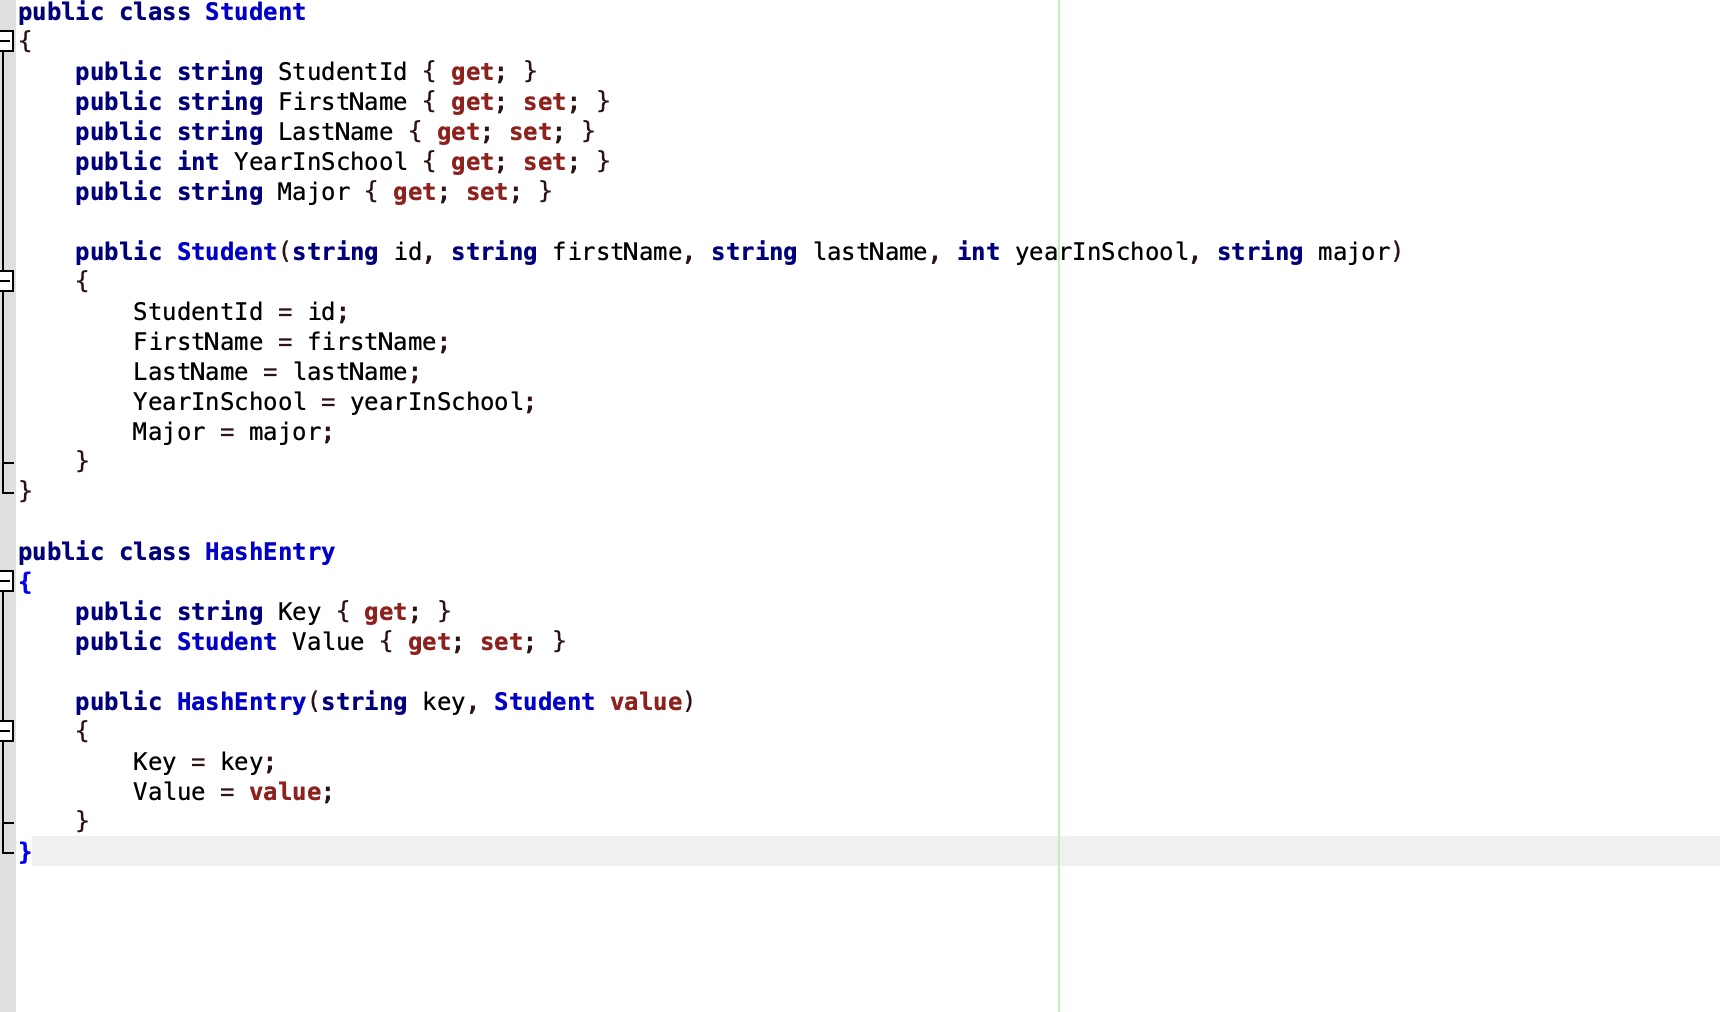
Task: Collapse the HashEntry constructor body fold region
Action: [x=6, y=731]
